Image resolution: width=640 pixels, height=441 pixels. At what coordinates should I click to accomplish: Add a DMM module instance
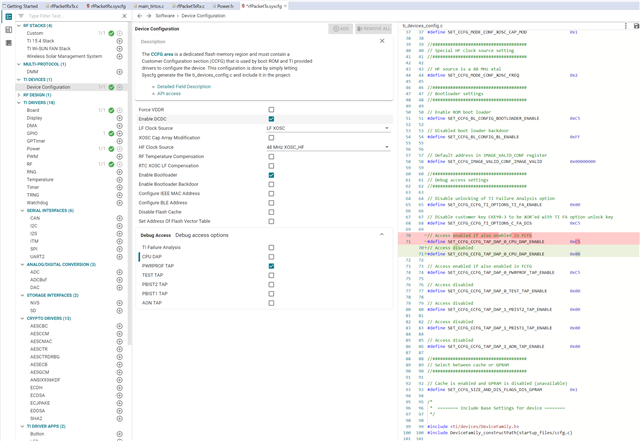click(120, 72)
